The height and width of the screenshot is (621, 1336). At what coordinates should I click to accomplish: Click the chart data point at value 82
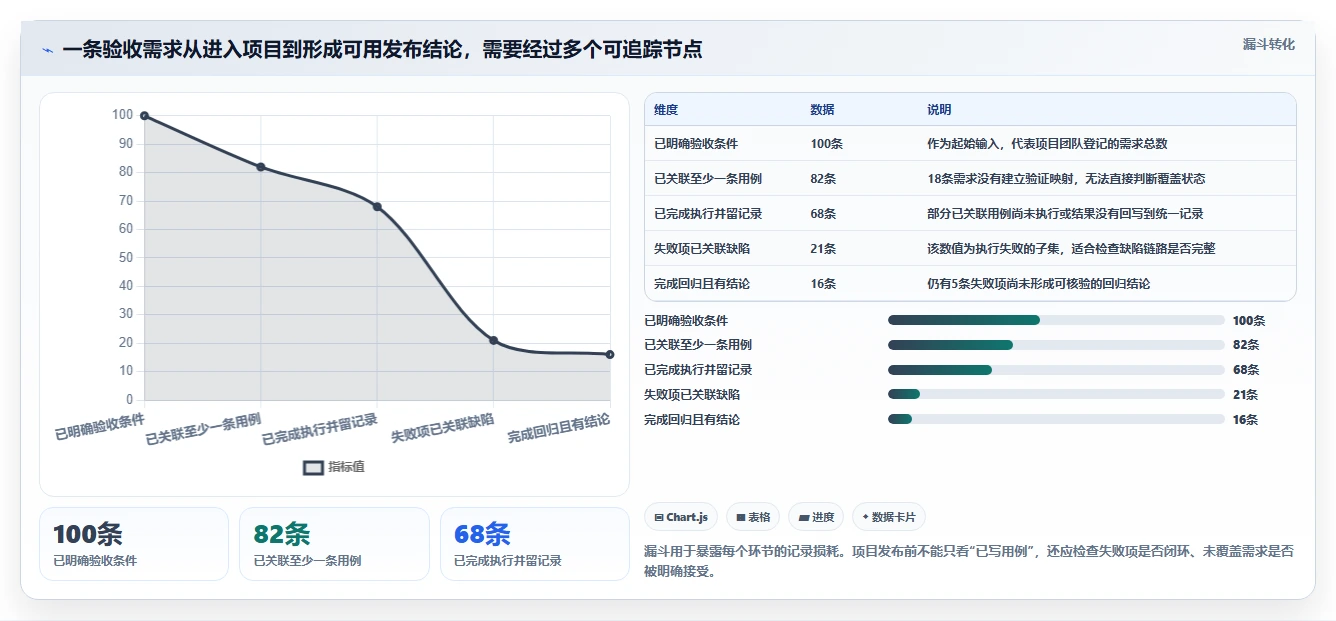(x=261, y=167)
